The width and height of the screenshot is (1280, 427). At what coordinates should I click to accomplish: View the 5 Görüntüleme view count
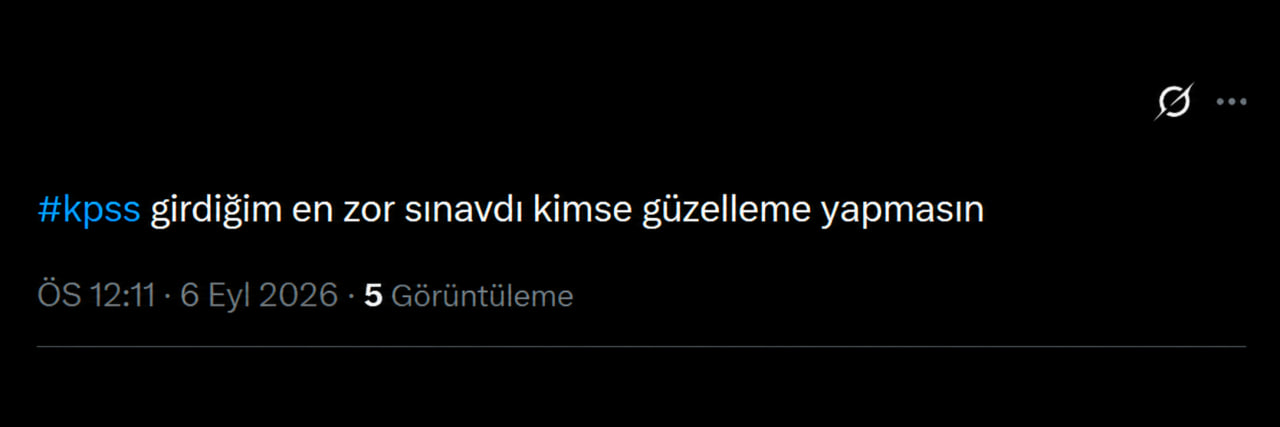468,296
